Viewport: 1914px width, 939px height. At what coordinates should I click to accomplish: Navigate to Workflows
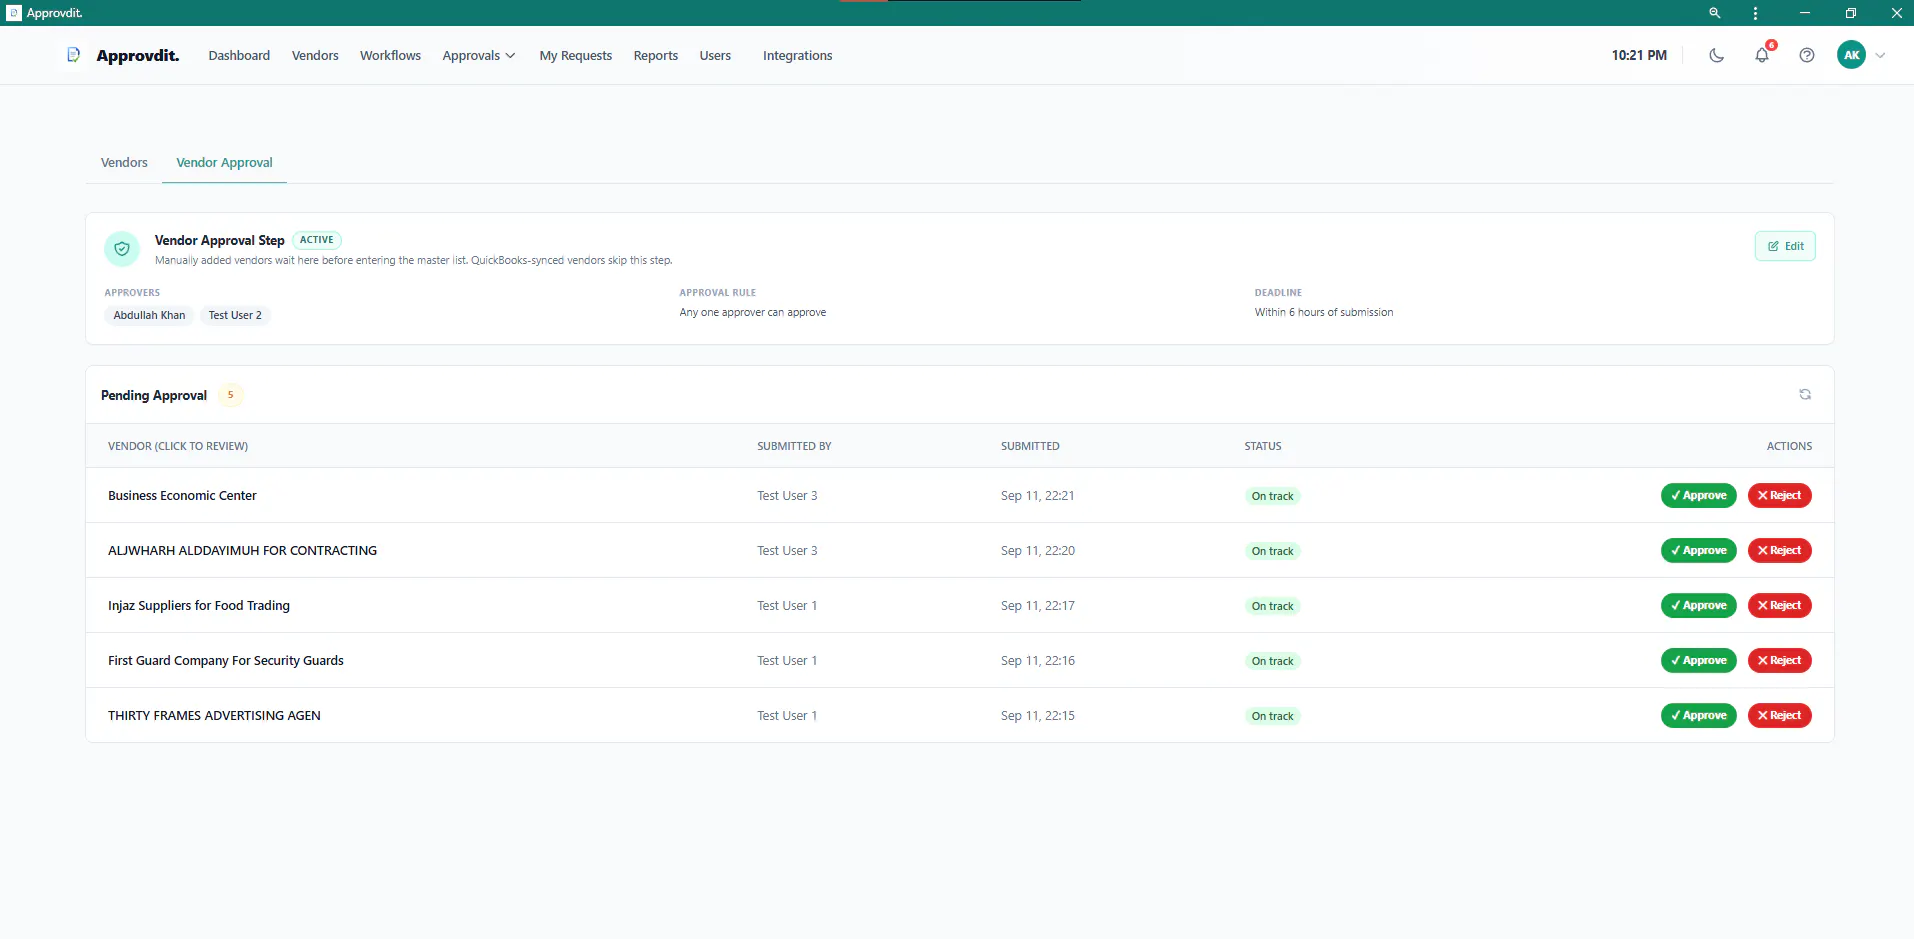[x=390, y=55]
